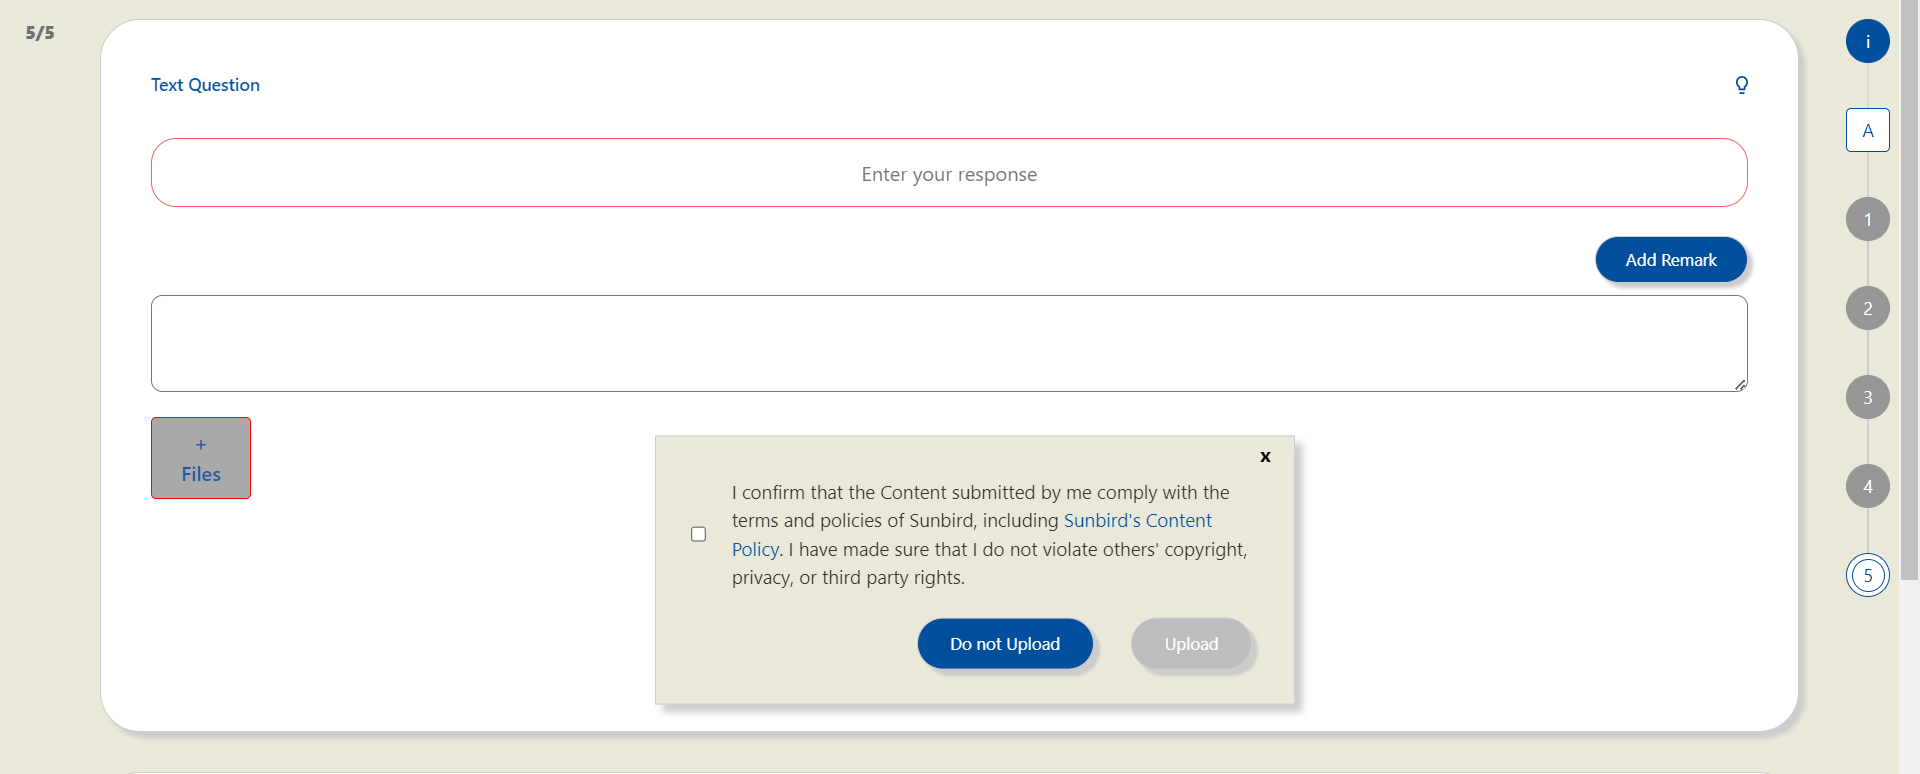Click the lightbulb hint icon
Screen dimensions: 1920x774
(1741, 85)
